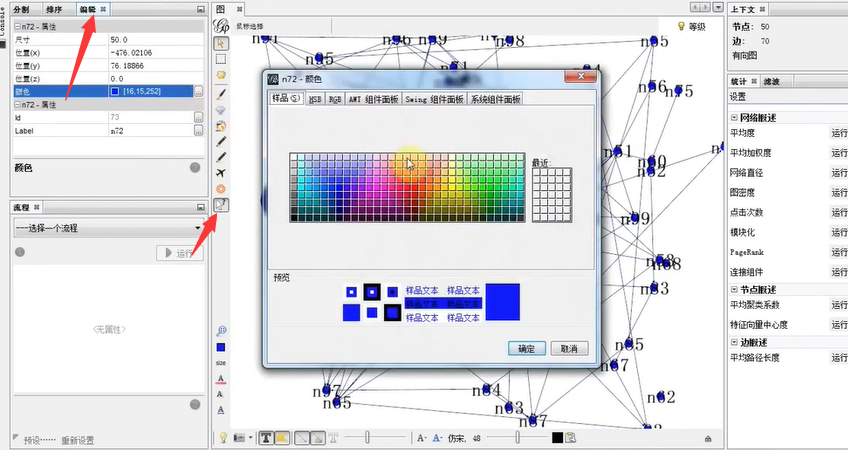Toggle the edge source-color button
The width and height of the screenshot is (848, 450).
click(x=303, y=438)
